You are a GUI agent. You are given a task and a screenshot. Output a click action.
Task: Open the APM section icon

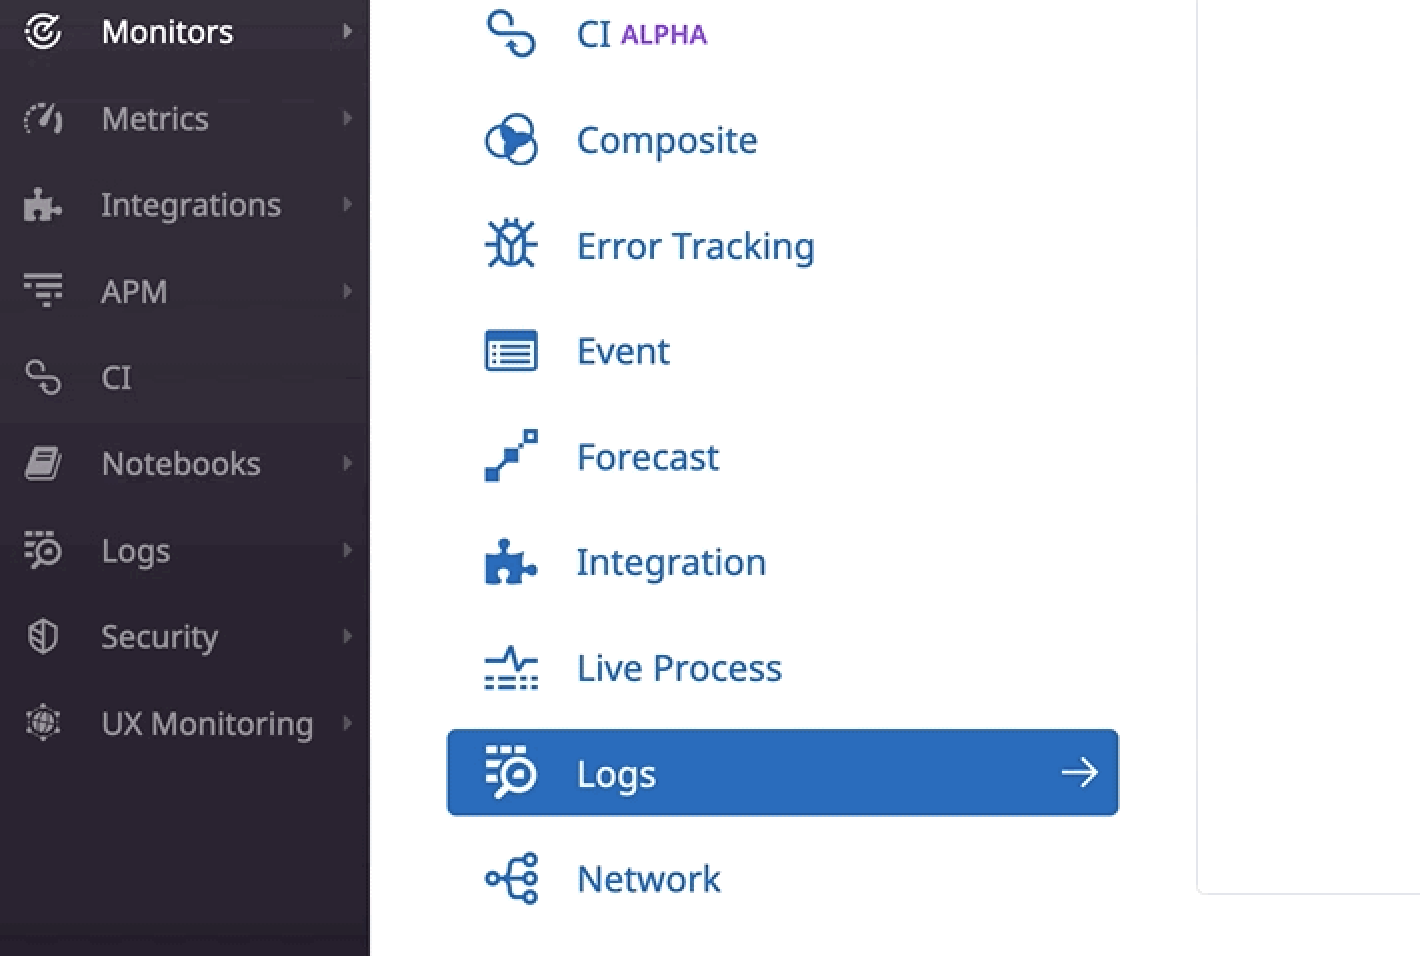[42, 290]
